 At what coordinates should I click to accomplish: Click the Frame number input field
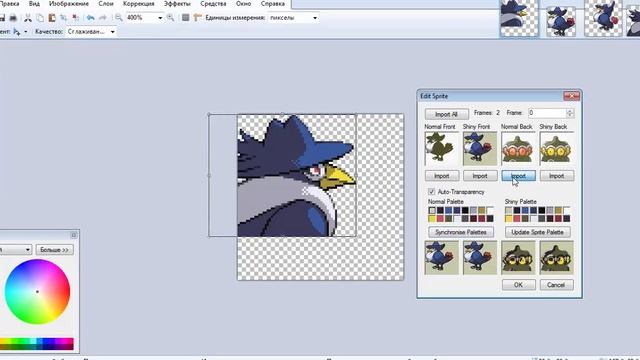tap(547, 113)
